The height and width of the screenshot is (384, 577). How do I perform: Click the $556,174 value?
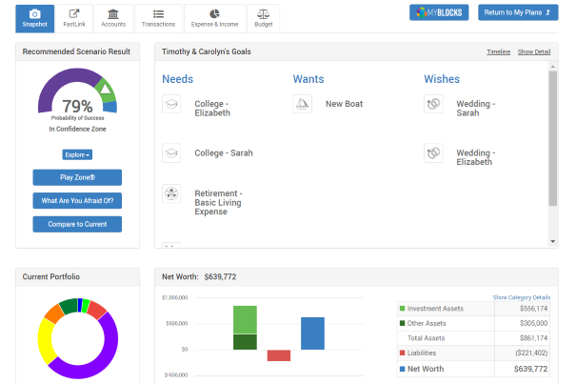tap(534, 309)
